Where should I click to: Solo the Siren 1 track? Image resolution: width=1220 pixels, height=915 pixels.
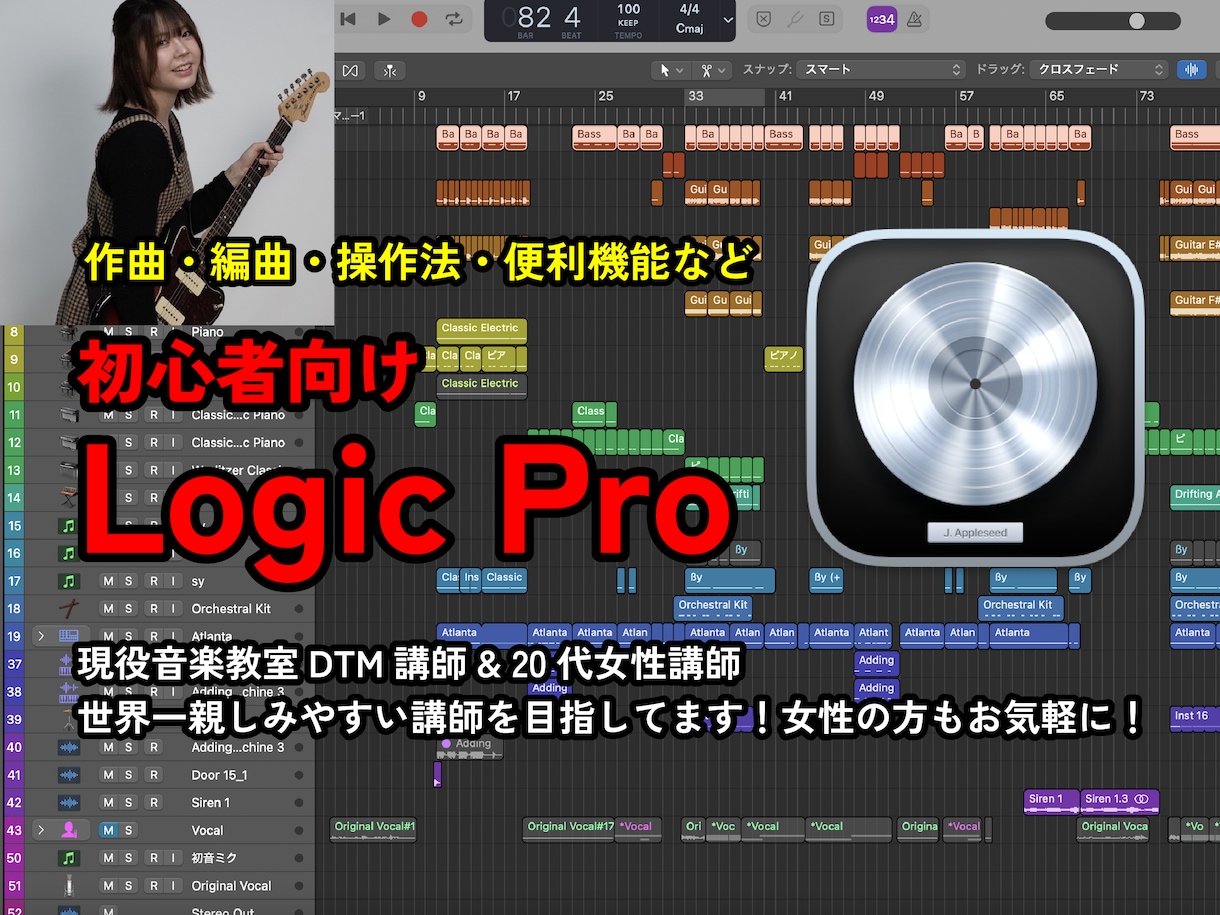click(x=128, y=802)
